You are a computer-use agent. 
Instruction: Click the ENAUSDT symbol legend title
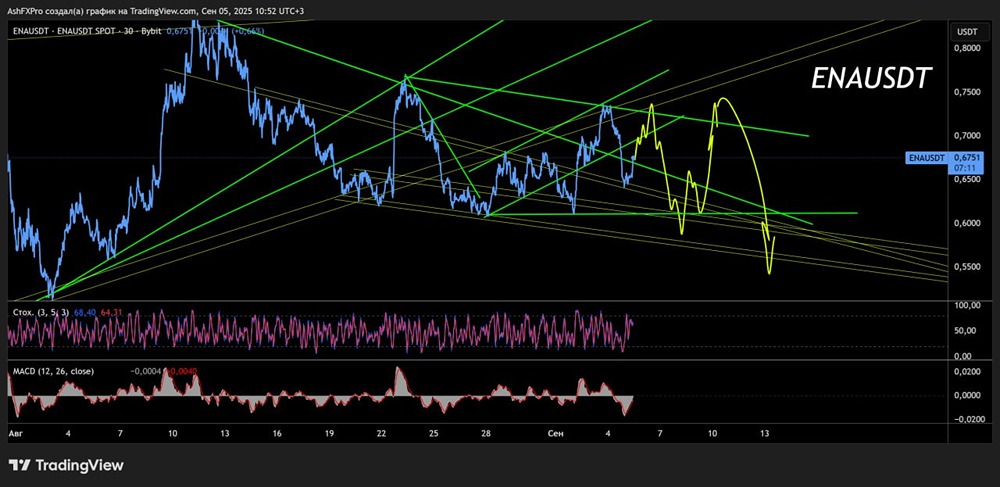87,29
